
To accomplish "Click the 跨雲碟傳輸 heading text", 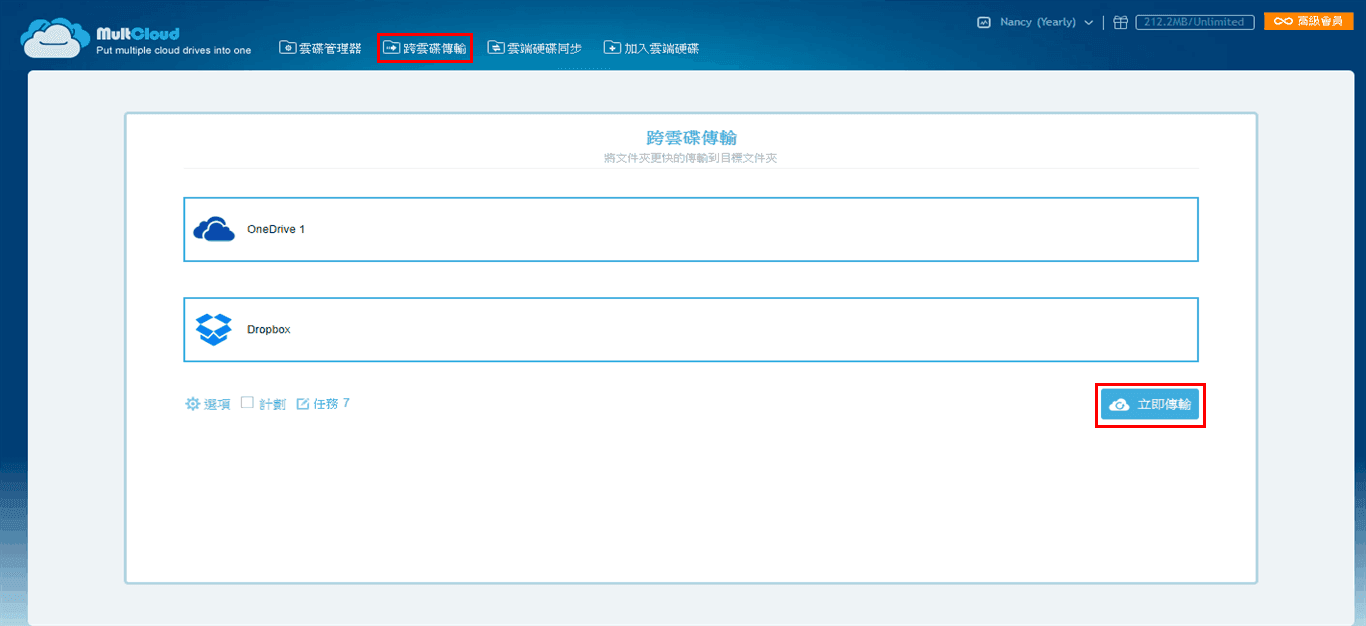I will 691,137.
